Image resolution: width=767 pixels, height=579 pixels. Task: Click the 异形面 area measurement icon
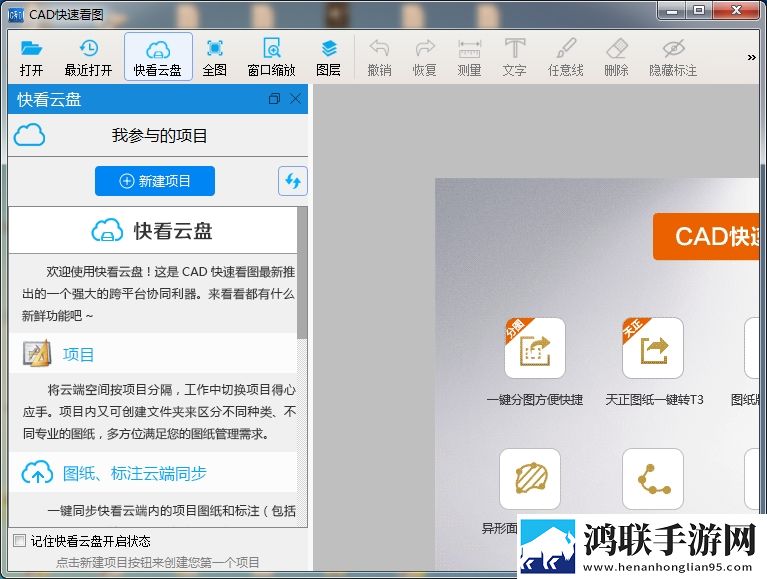click(530, 479)
